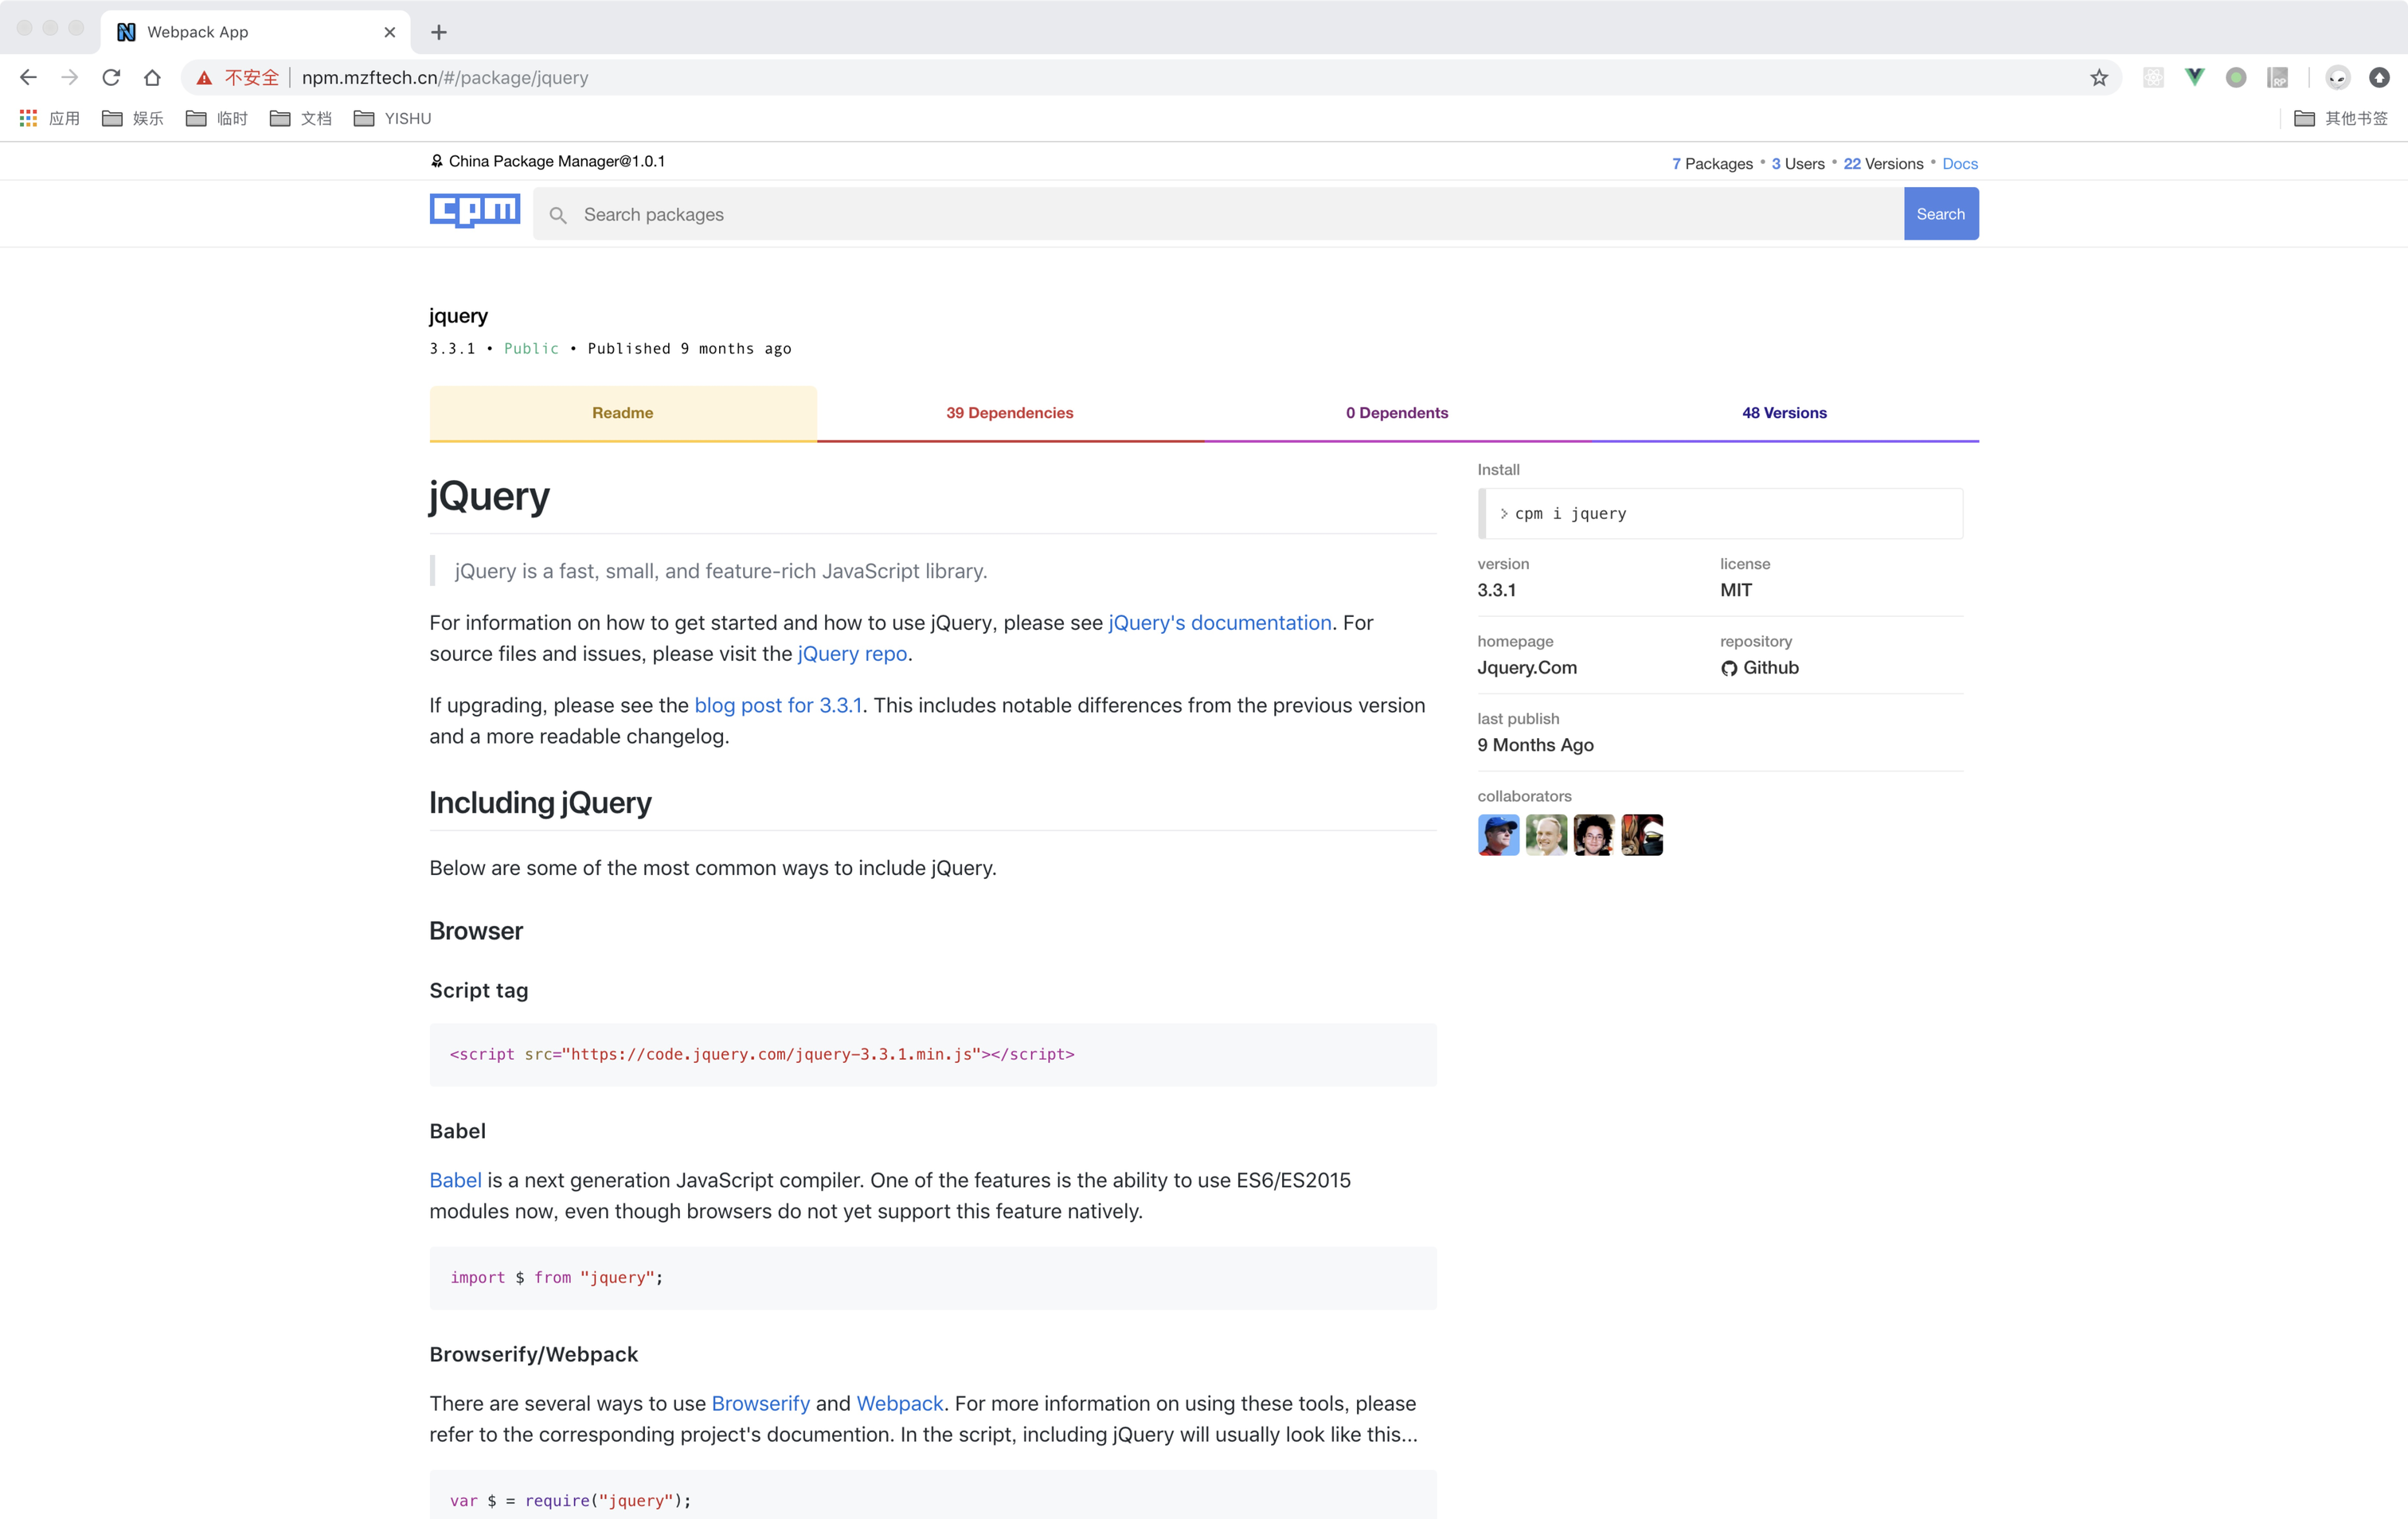Click the 22 Versions stat

(x=1883, y=164)
